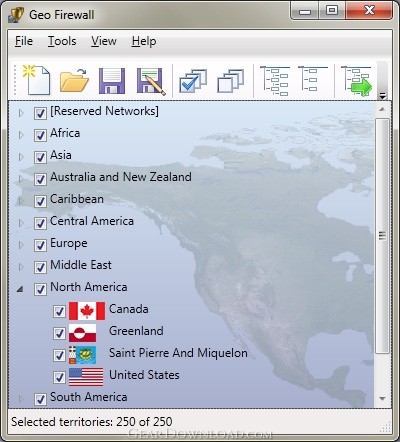400x442 pixels.
Task: Click the Open folder toolbar icon
Action: 74,80
